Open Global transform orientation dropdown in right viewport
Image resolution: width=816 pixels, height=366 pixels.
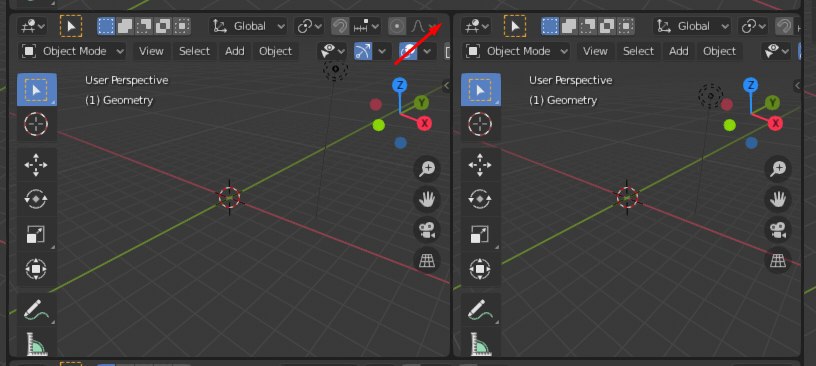692,26
